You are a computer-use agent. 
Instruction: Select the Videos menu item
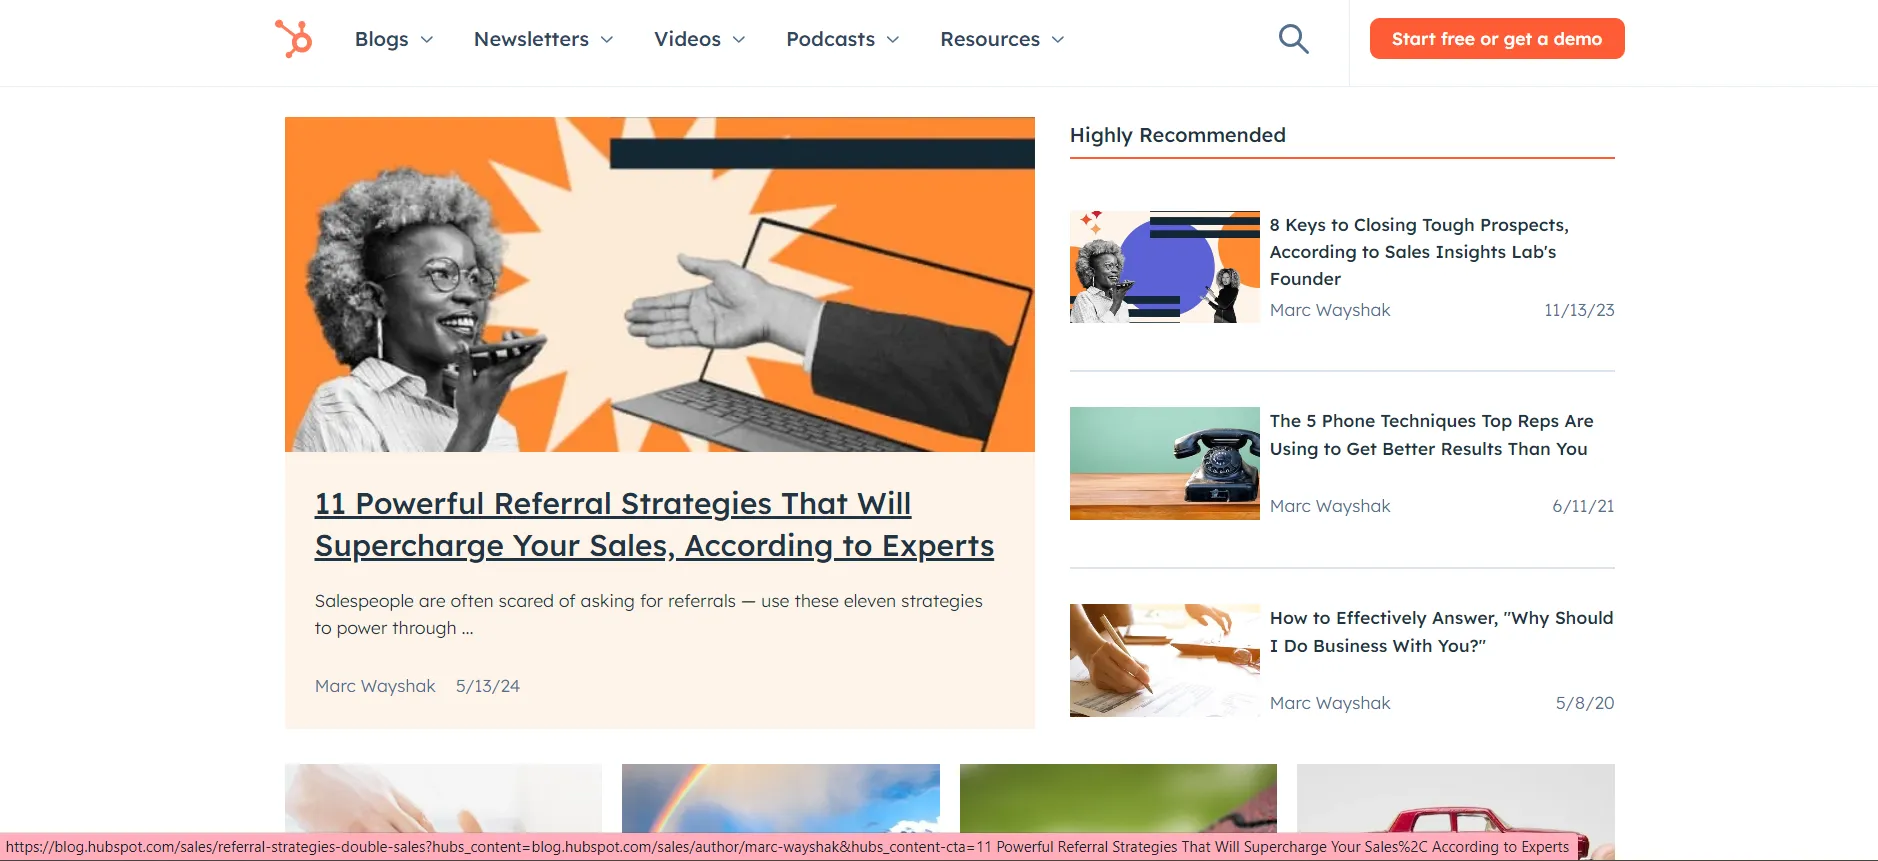tap(687, 39)
